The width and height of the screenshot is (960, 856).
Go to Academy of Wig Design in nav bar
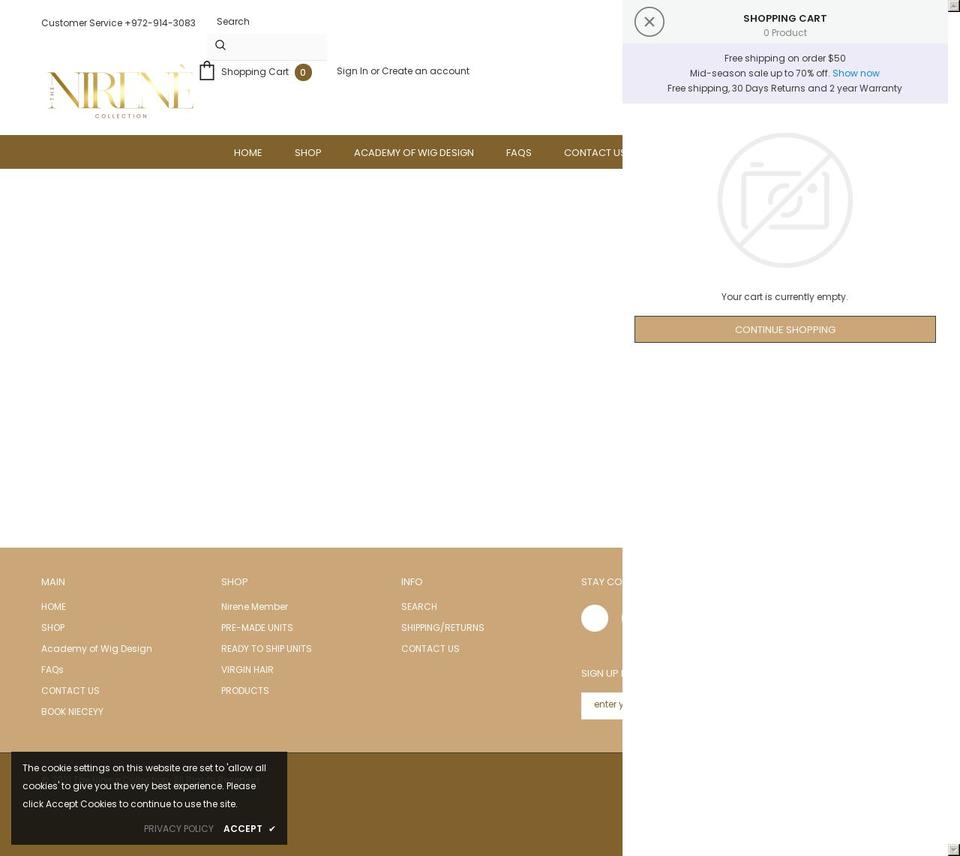click(x=414, y=152)
